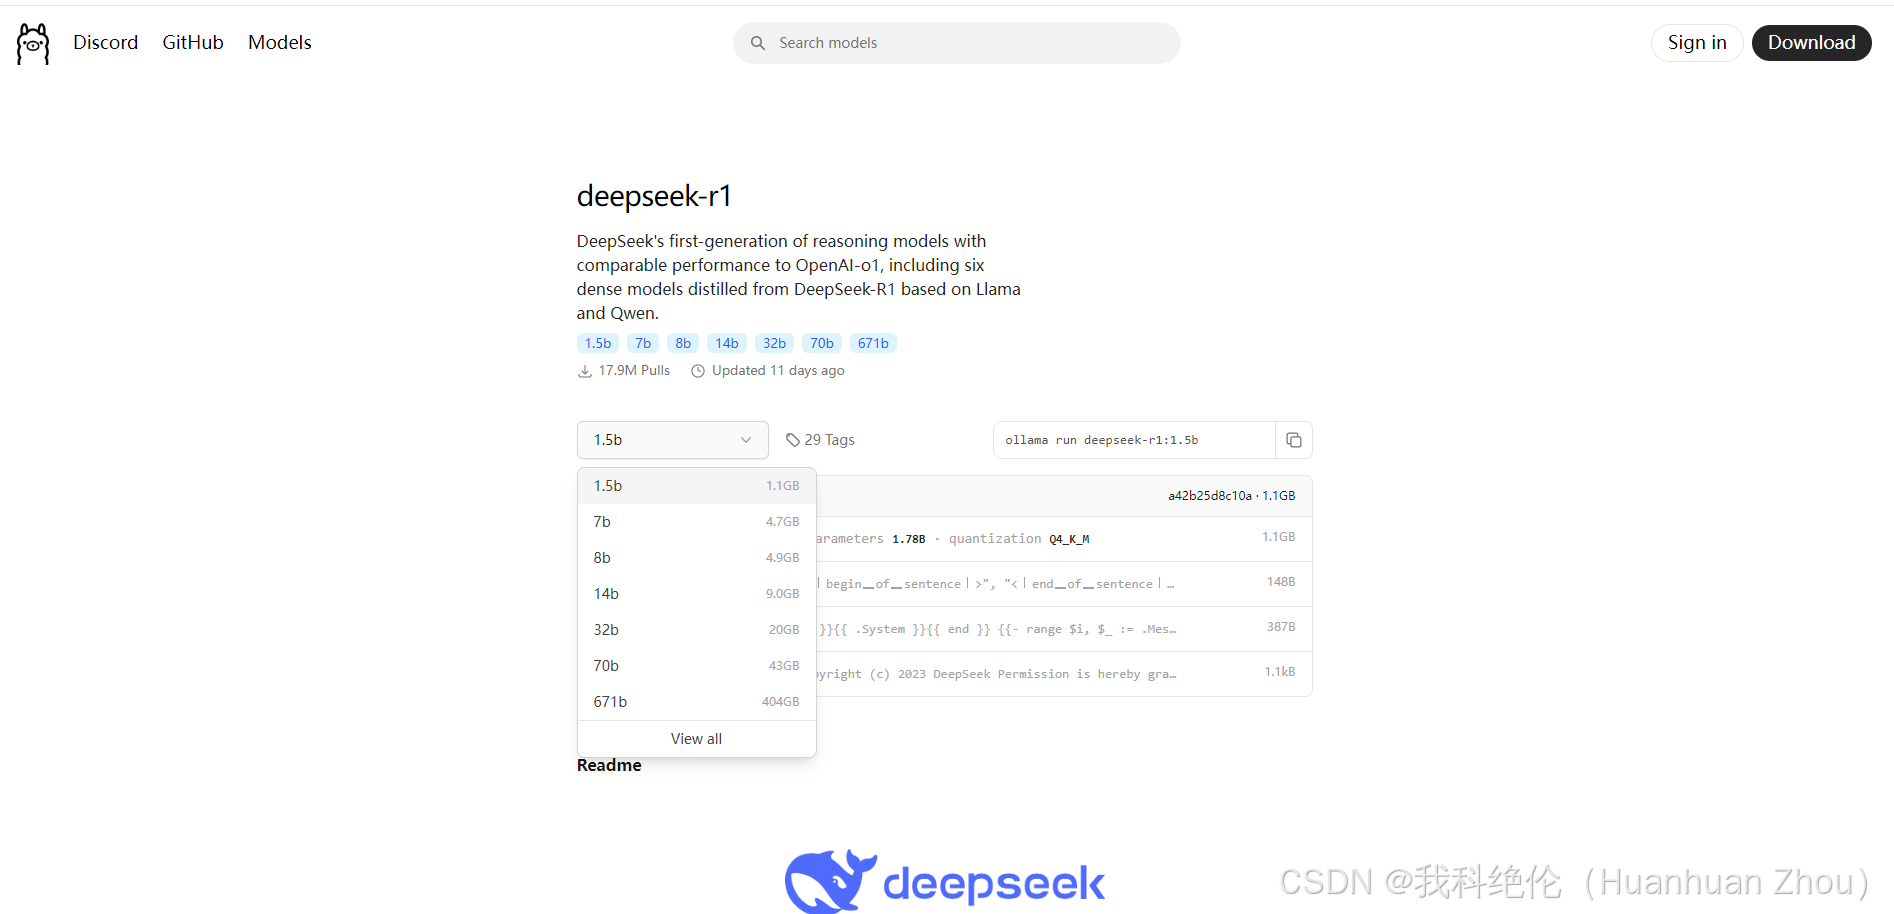1894x914 pixels.
Task: Select the 1.5b size tag badge
Action: click(598, 343)
